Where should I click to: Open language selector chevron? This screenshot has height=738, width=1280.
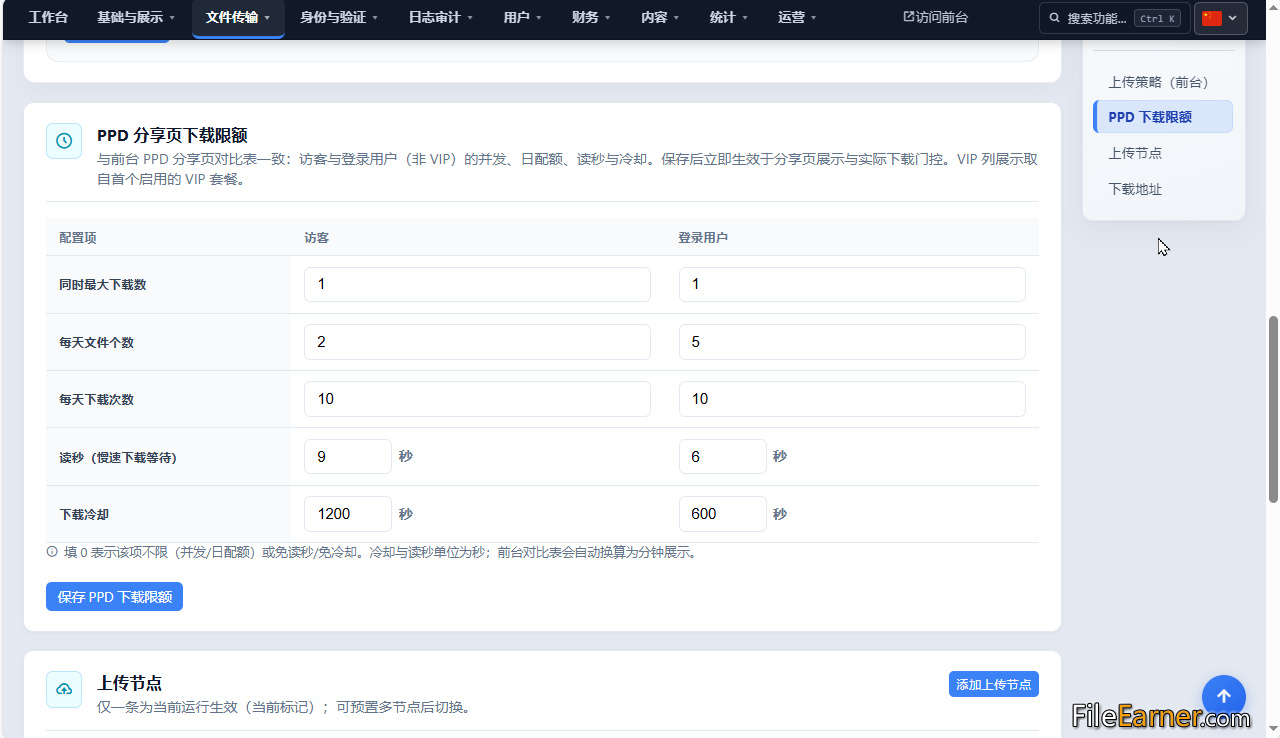1233,18
